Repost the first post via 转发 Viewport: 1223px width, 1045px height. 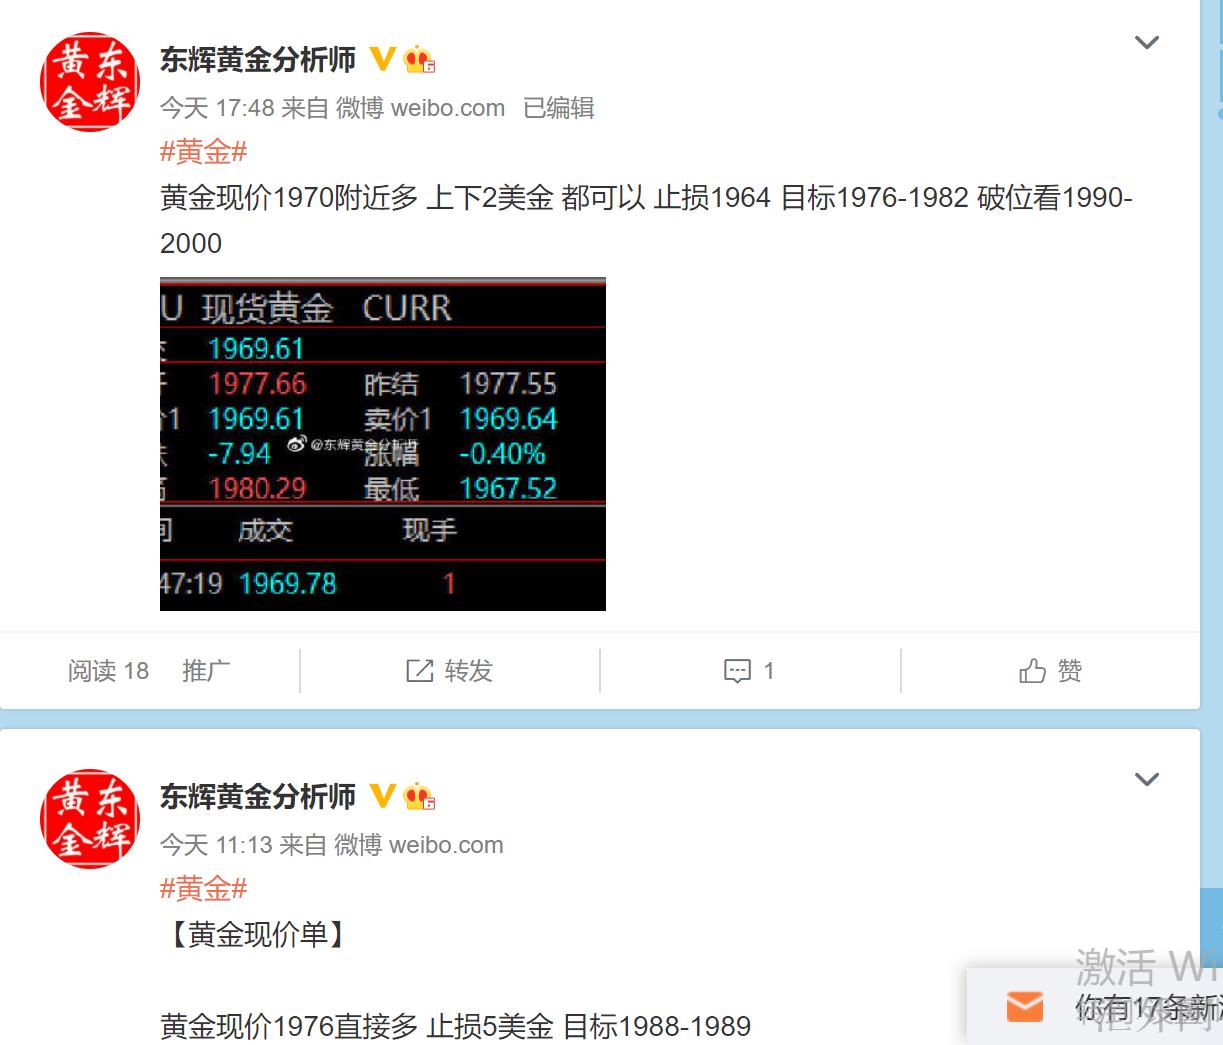tap(450, 671)
